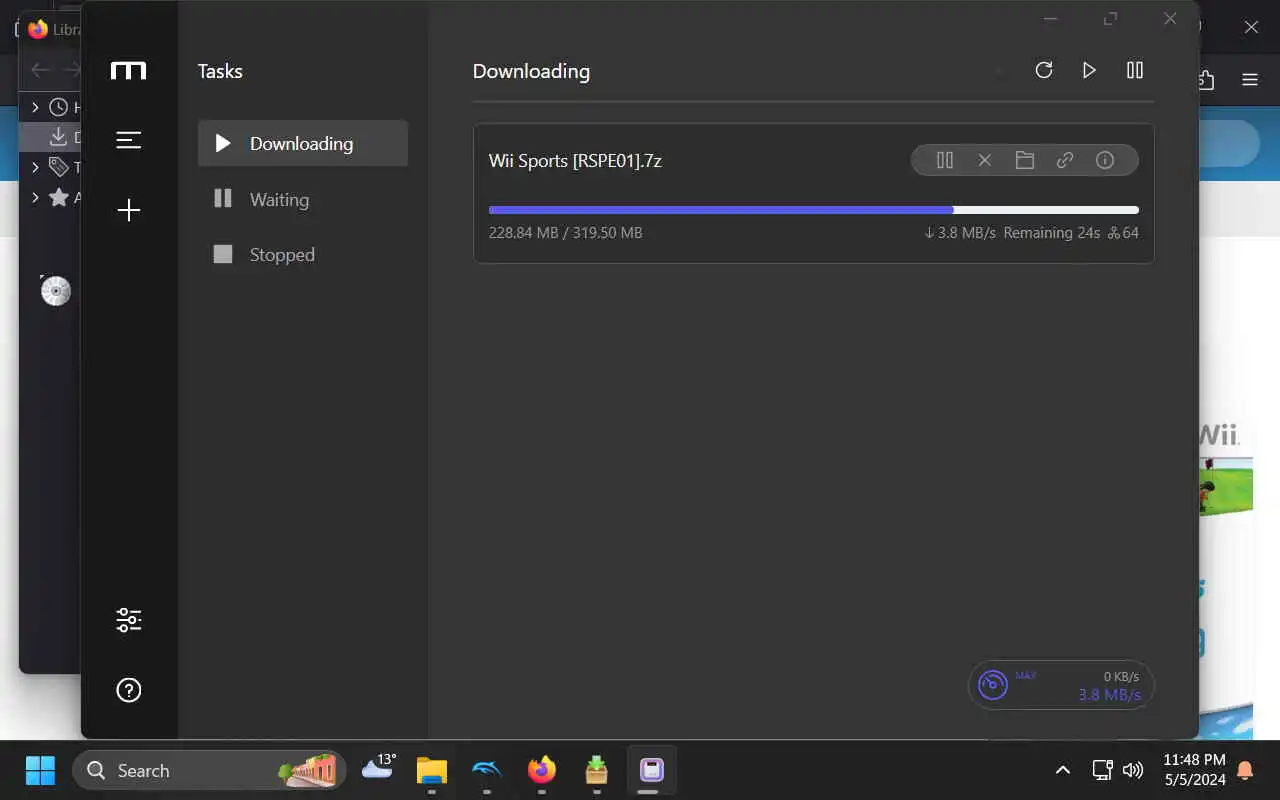Image resolution: width=1280 pixels, height=800 pixels.
Task: Maximize the Motrix window
Action: [x=1110, y=19]
